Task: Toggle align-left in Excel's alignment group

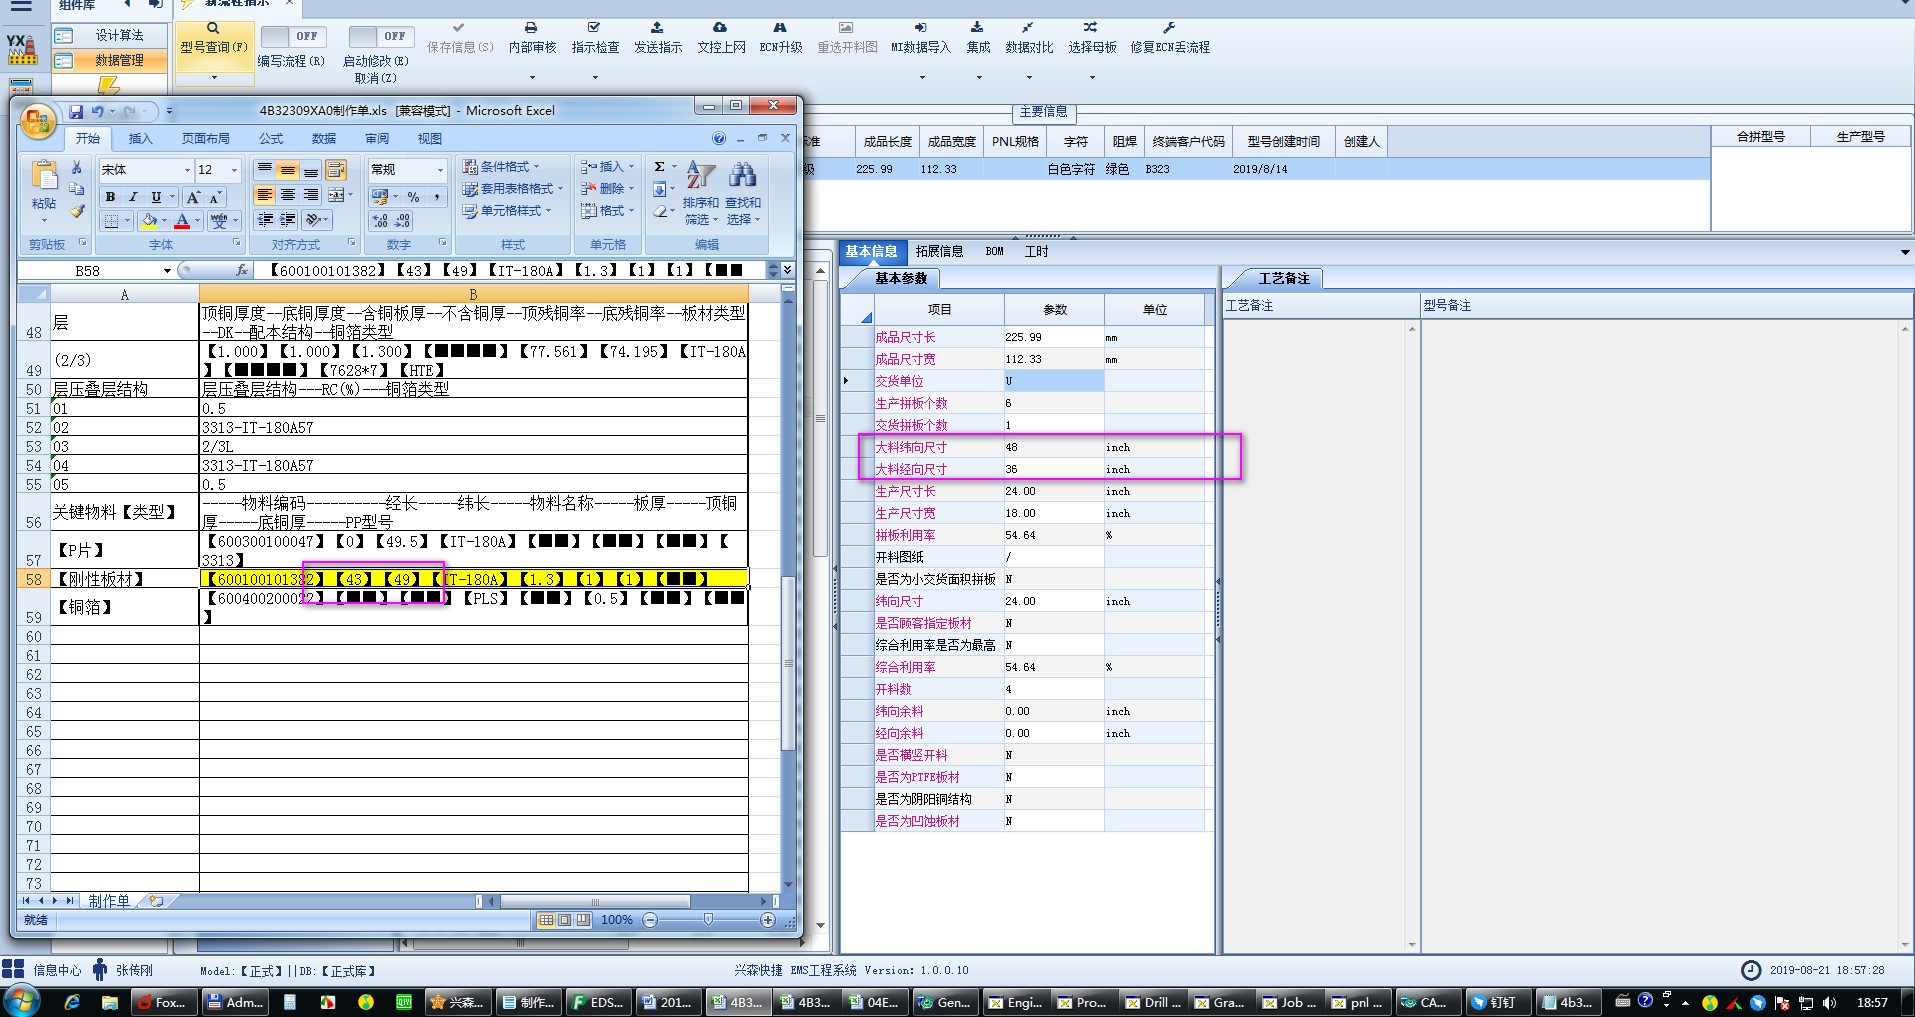Action: pyautogui.click(x=265, y=195)
